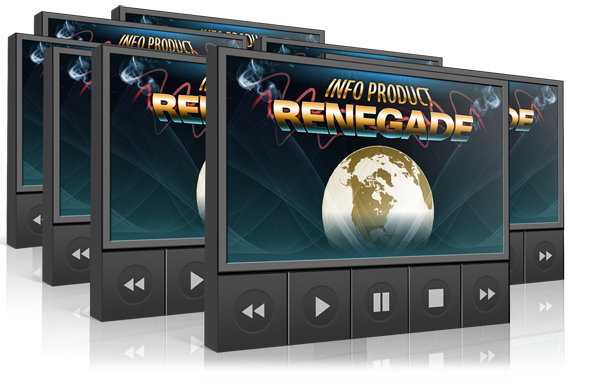600x384 pixels.
Task: Hit the stop square on the front player
Action: coord(436,298)
